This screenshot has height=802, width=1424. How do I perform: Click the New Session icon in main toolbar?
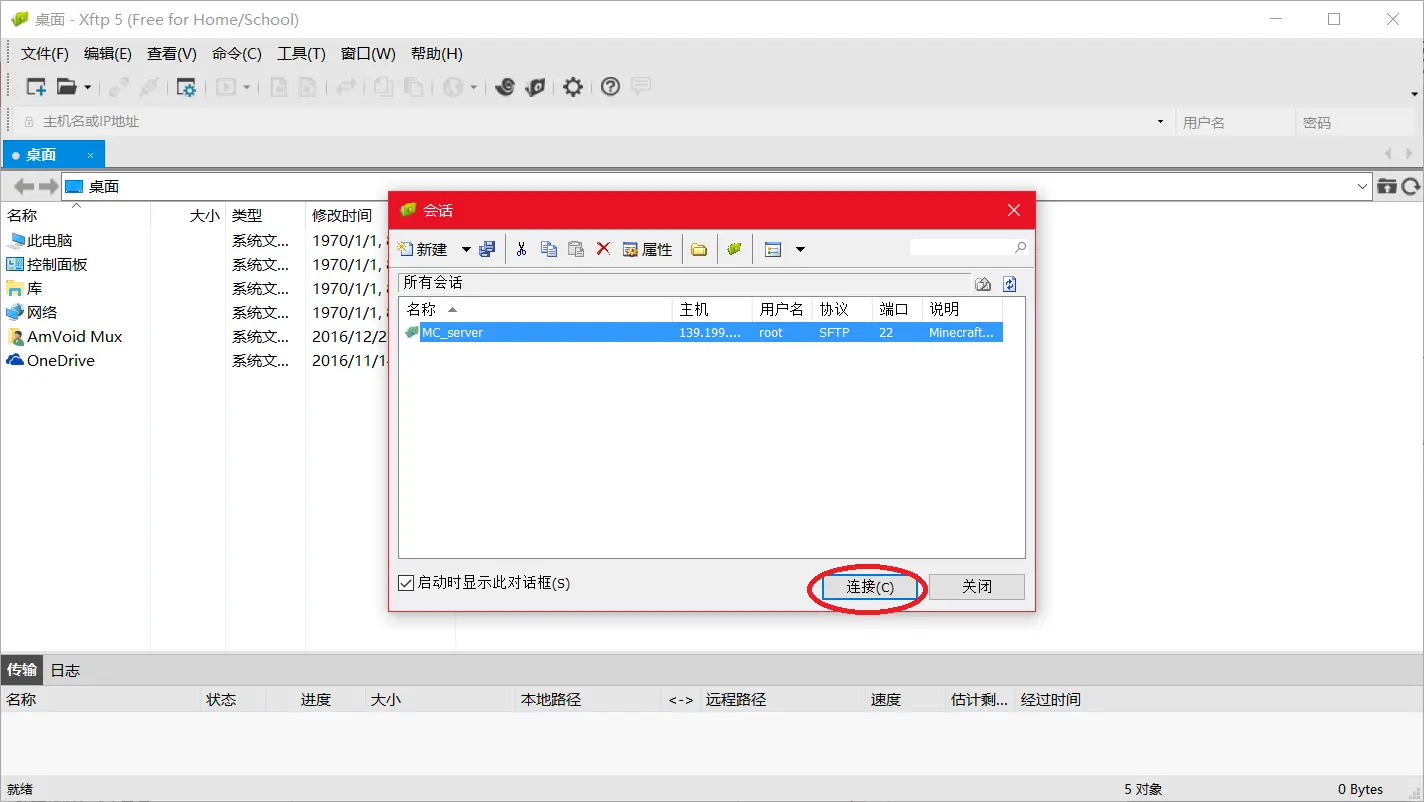[x=36, y=87]
